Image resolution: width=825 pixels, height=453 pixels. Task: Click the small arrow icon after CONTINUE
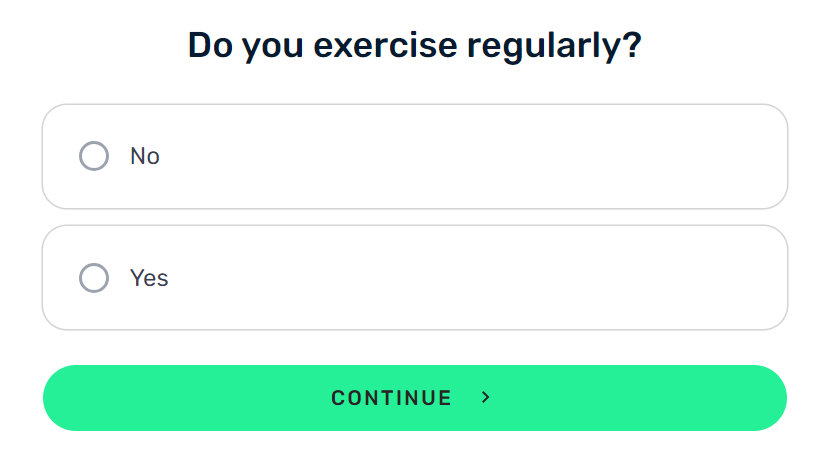coord(486,398)
